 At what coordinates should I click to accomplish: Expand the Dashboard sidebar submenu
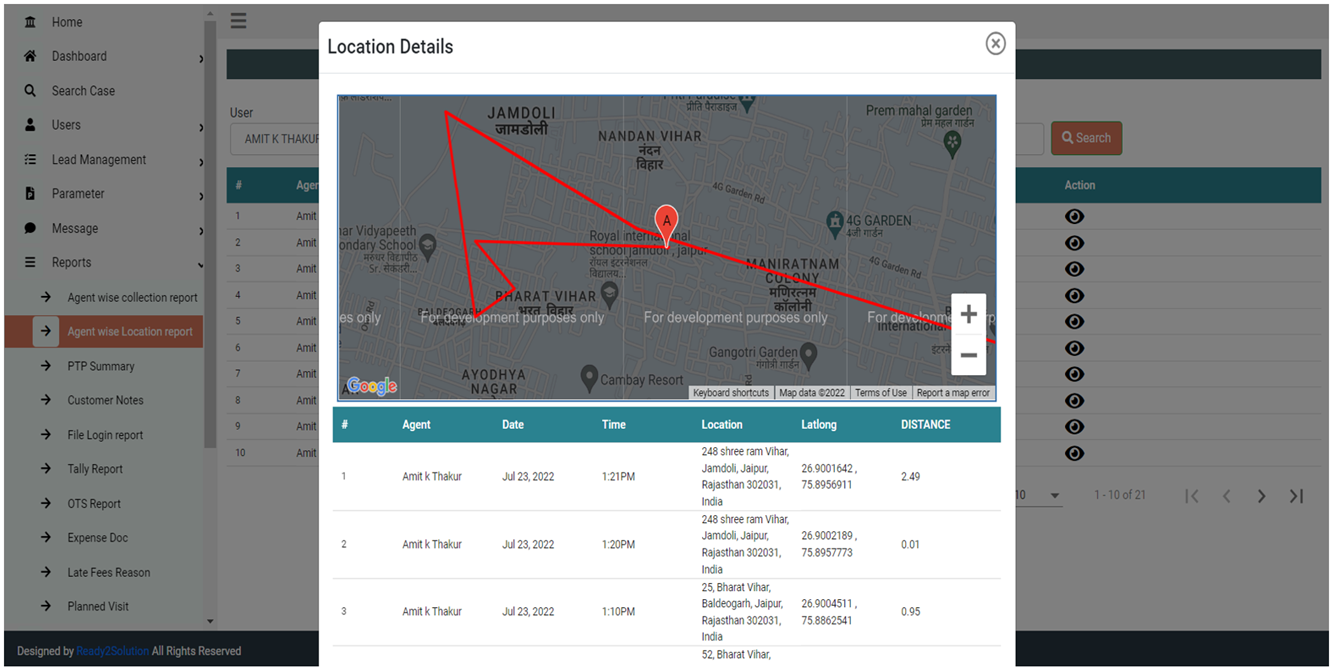pyautogui.click(x=199, y=55)
